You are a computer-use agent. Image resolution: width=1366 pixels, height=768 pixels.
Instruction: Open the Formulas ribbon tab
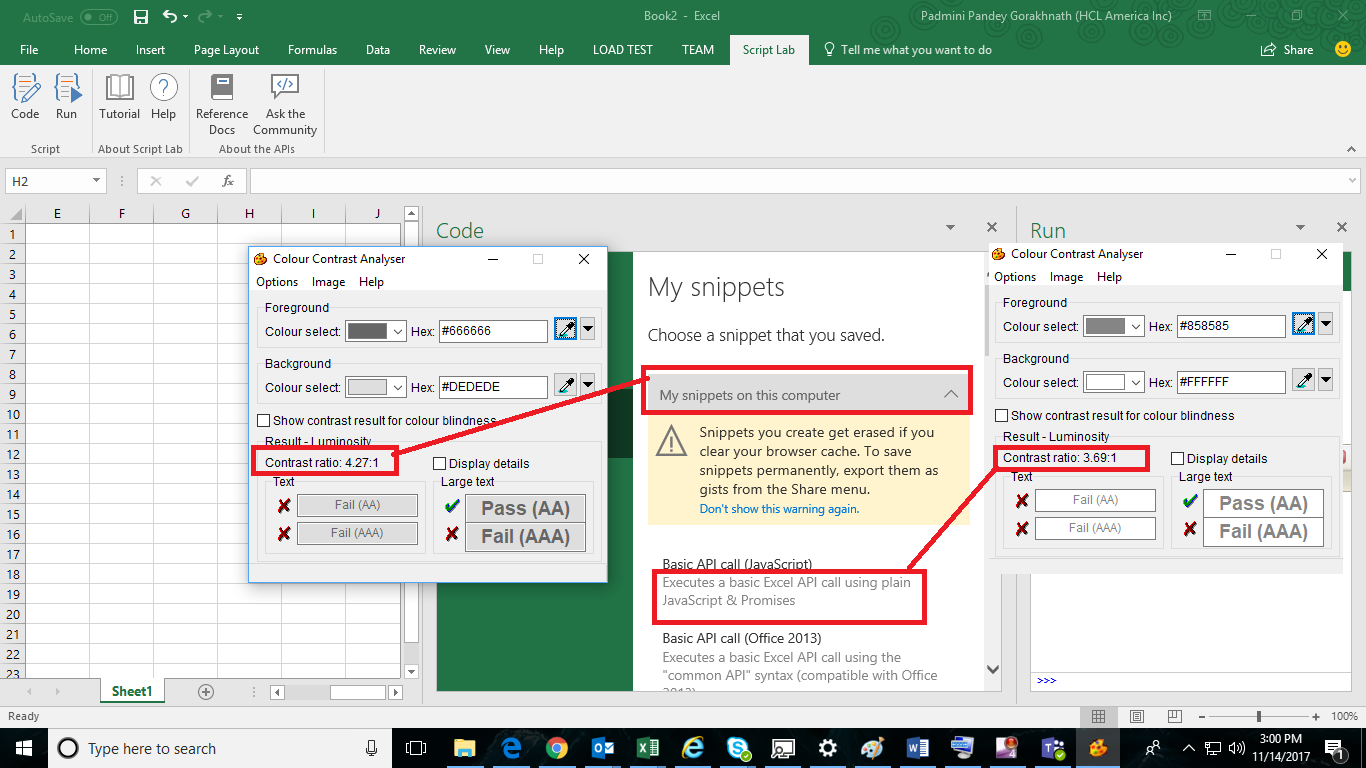313,49
